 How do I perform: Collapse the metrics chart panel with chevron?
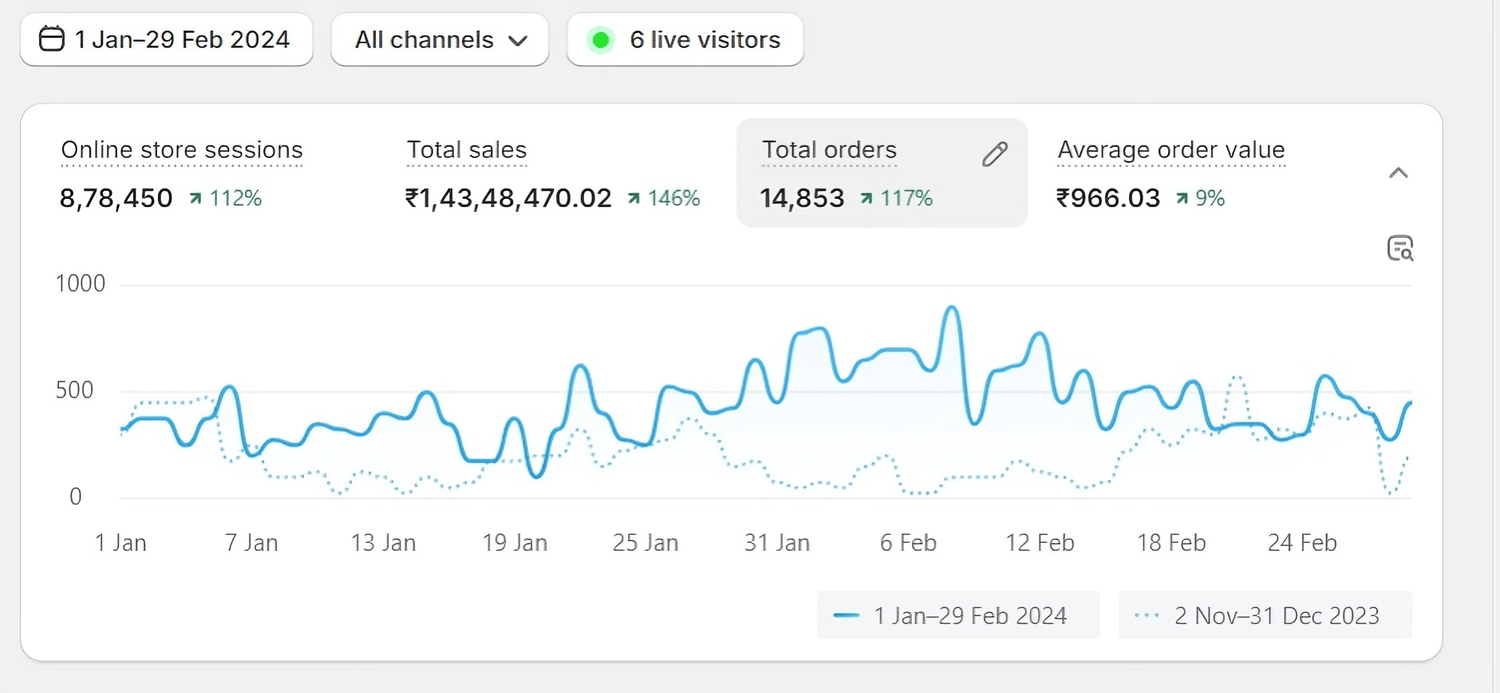[1398, 173]
